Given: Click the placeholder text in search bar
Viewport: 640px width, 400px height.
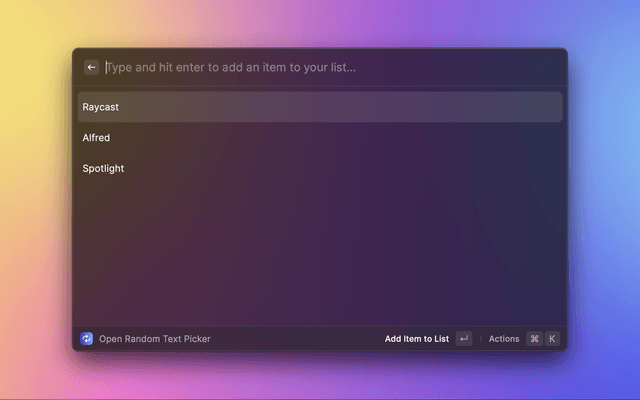Looking at the screenshot, I should point(231,67).
